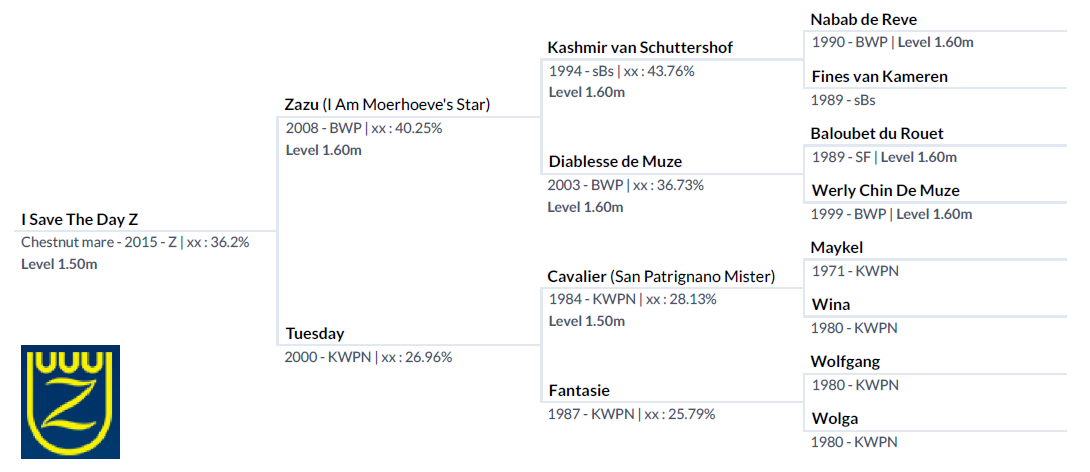Click Zazu's 2008 - BWP details line
The height and width of the screenshot is (472, 1090).
tap(364, 128)
